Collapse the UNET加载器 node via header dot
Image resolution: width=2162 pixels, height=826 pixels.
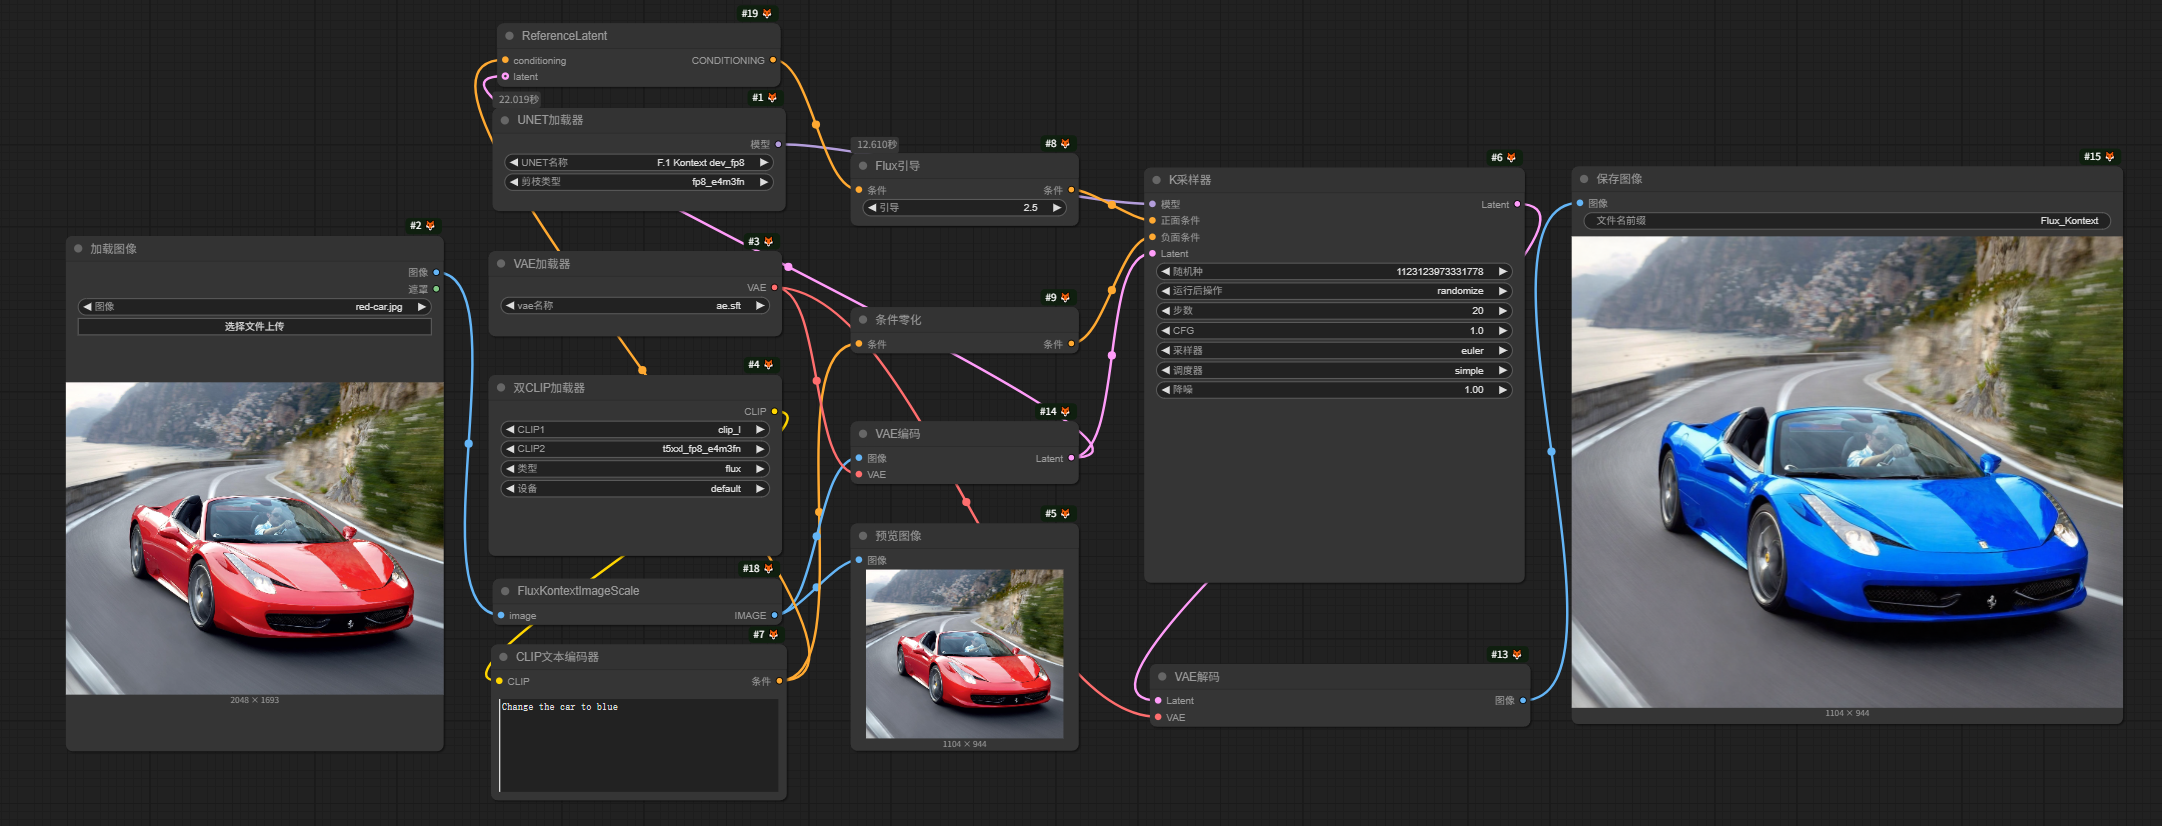pyautogui.click(x=505, y=120)
